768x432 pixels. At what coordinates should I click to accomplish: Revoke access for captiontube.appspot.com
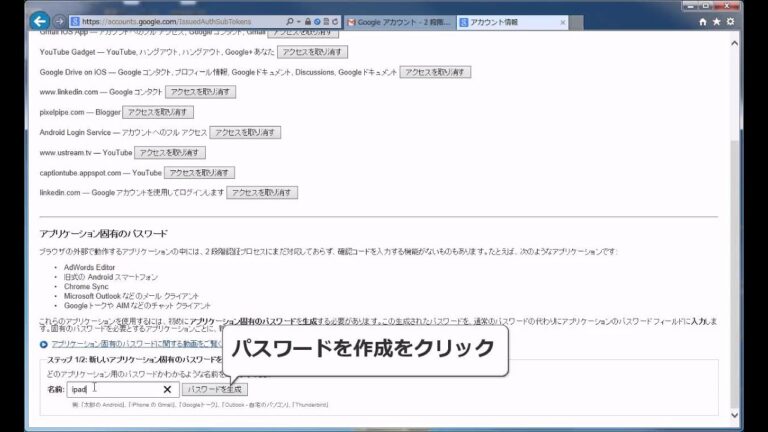click(199, 173)
